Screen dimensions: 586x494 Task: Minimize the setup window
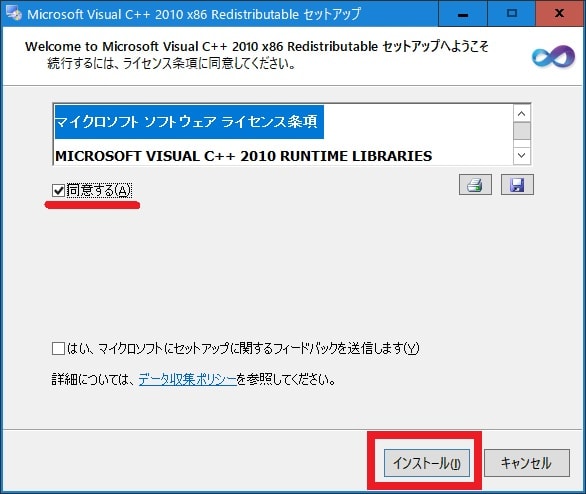(463, 14)
